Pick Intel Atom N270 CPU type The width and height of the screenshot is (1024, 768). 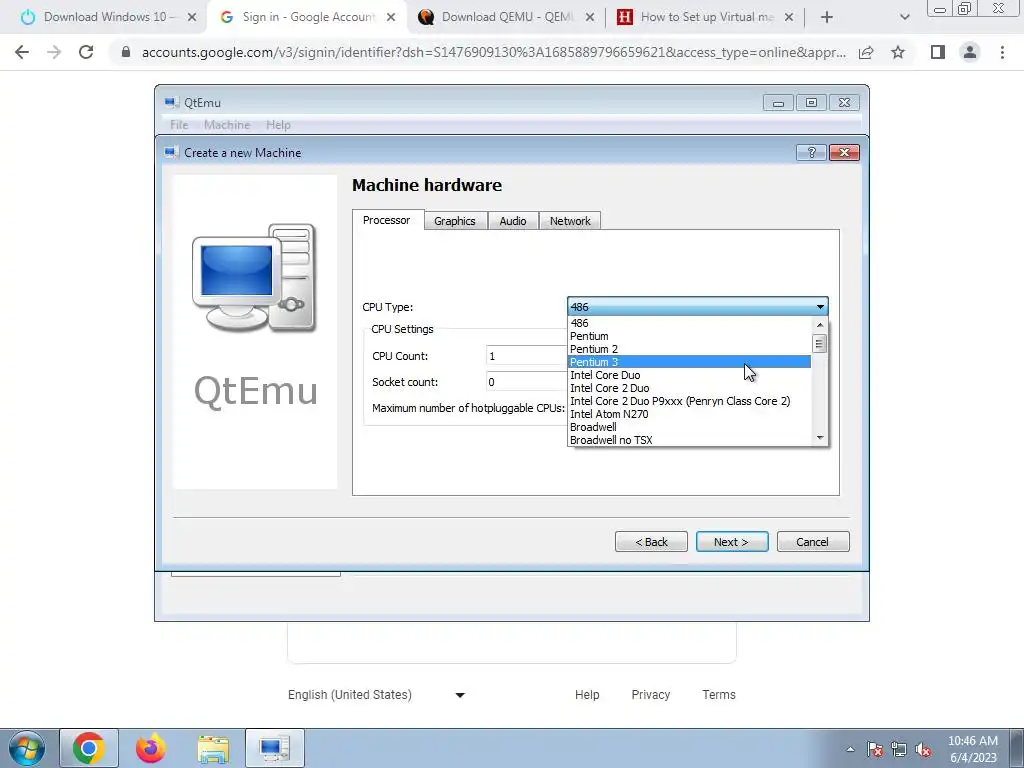tap(690, 414)
